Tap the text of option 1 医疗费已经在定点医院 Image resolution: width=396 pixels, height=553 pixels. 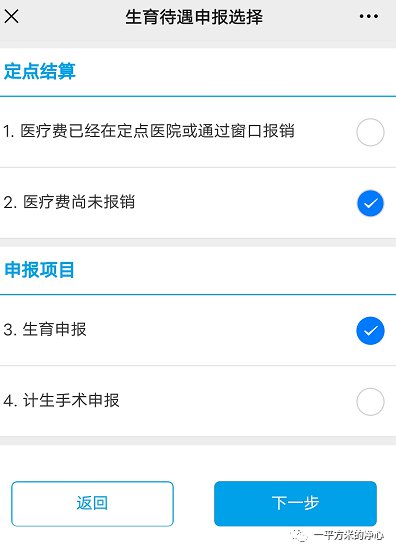tap(149, 131)
